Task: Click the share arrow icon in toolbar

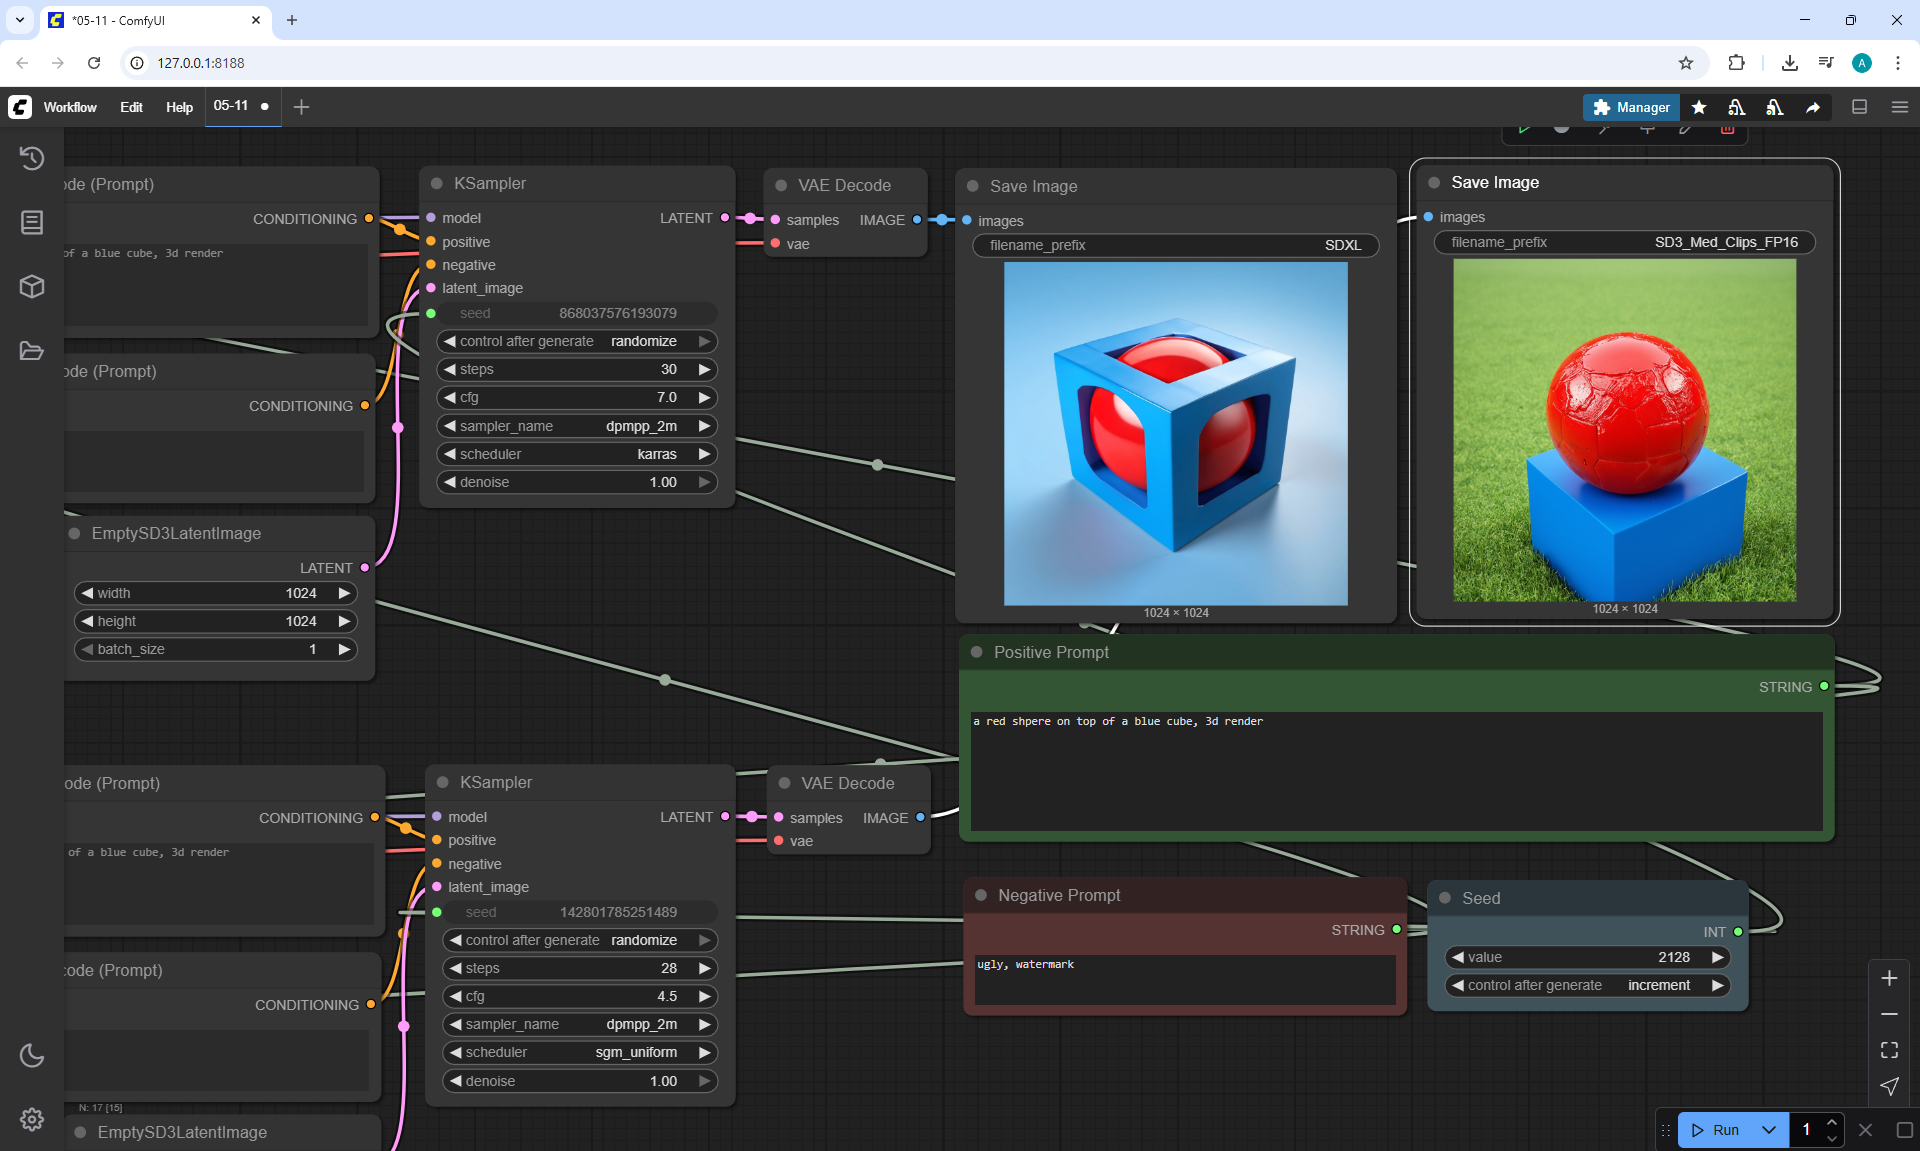Action: tap(1813, 107)
